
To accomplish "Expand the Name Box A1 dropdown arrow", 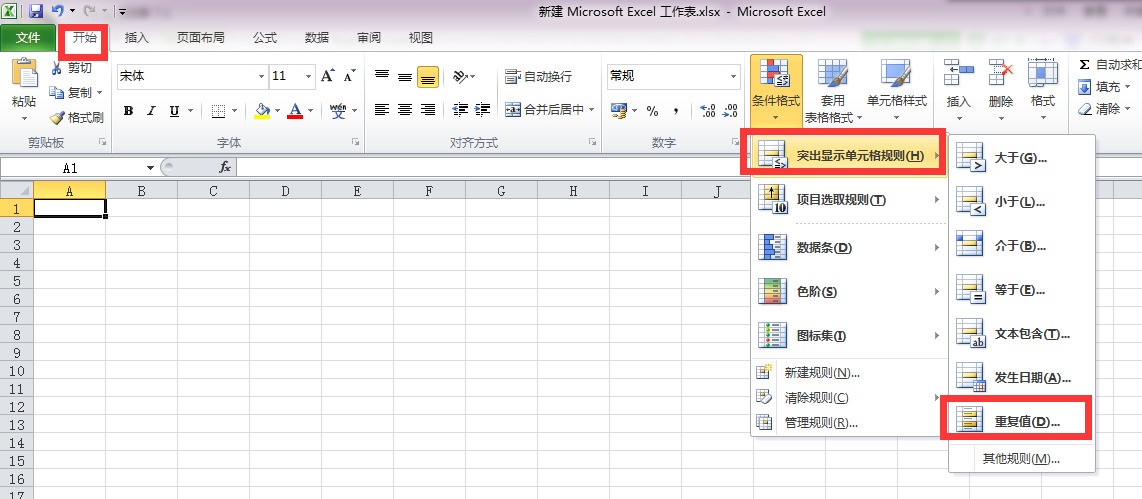I will click(x=150, y=168).
